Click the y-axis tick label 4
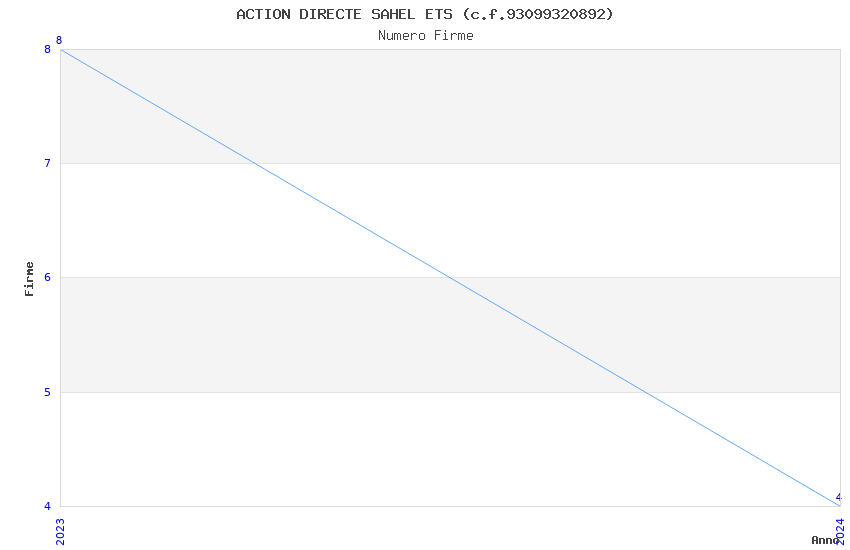850x550 pixels. tap(47, 506)
